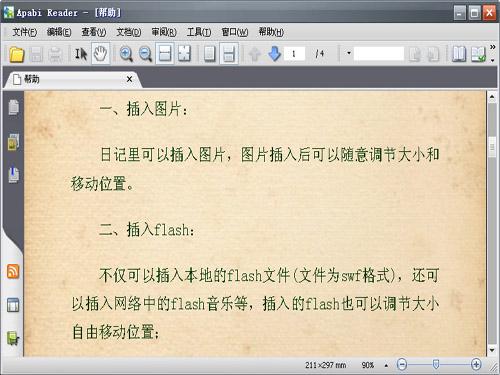This screenshot has width=500, height=375.
Task: Click the green shopping cart icon
Action: [x=13, y=338]
